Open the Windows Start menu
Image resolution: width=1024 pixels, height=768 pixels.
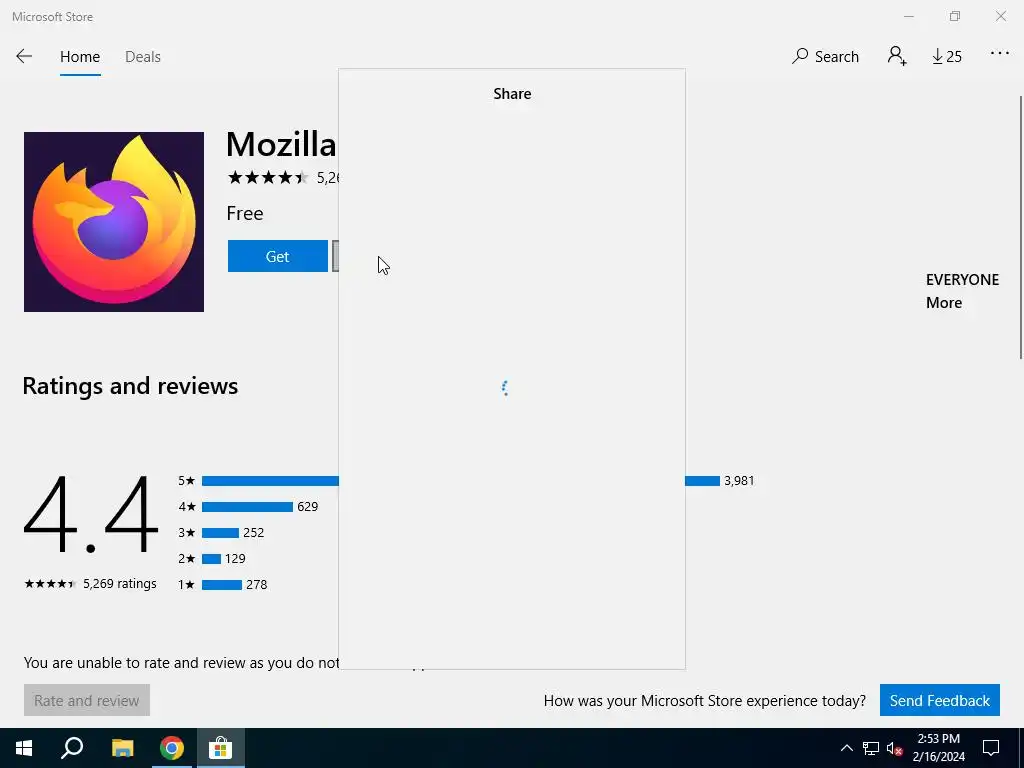coord(24,748)
